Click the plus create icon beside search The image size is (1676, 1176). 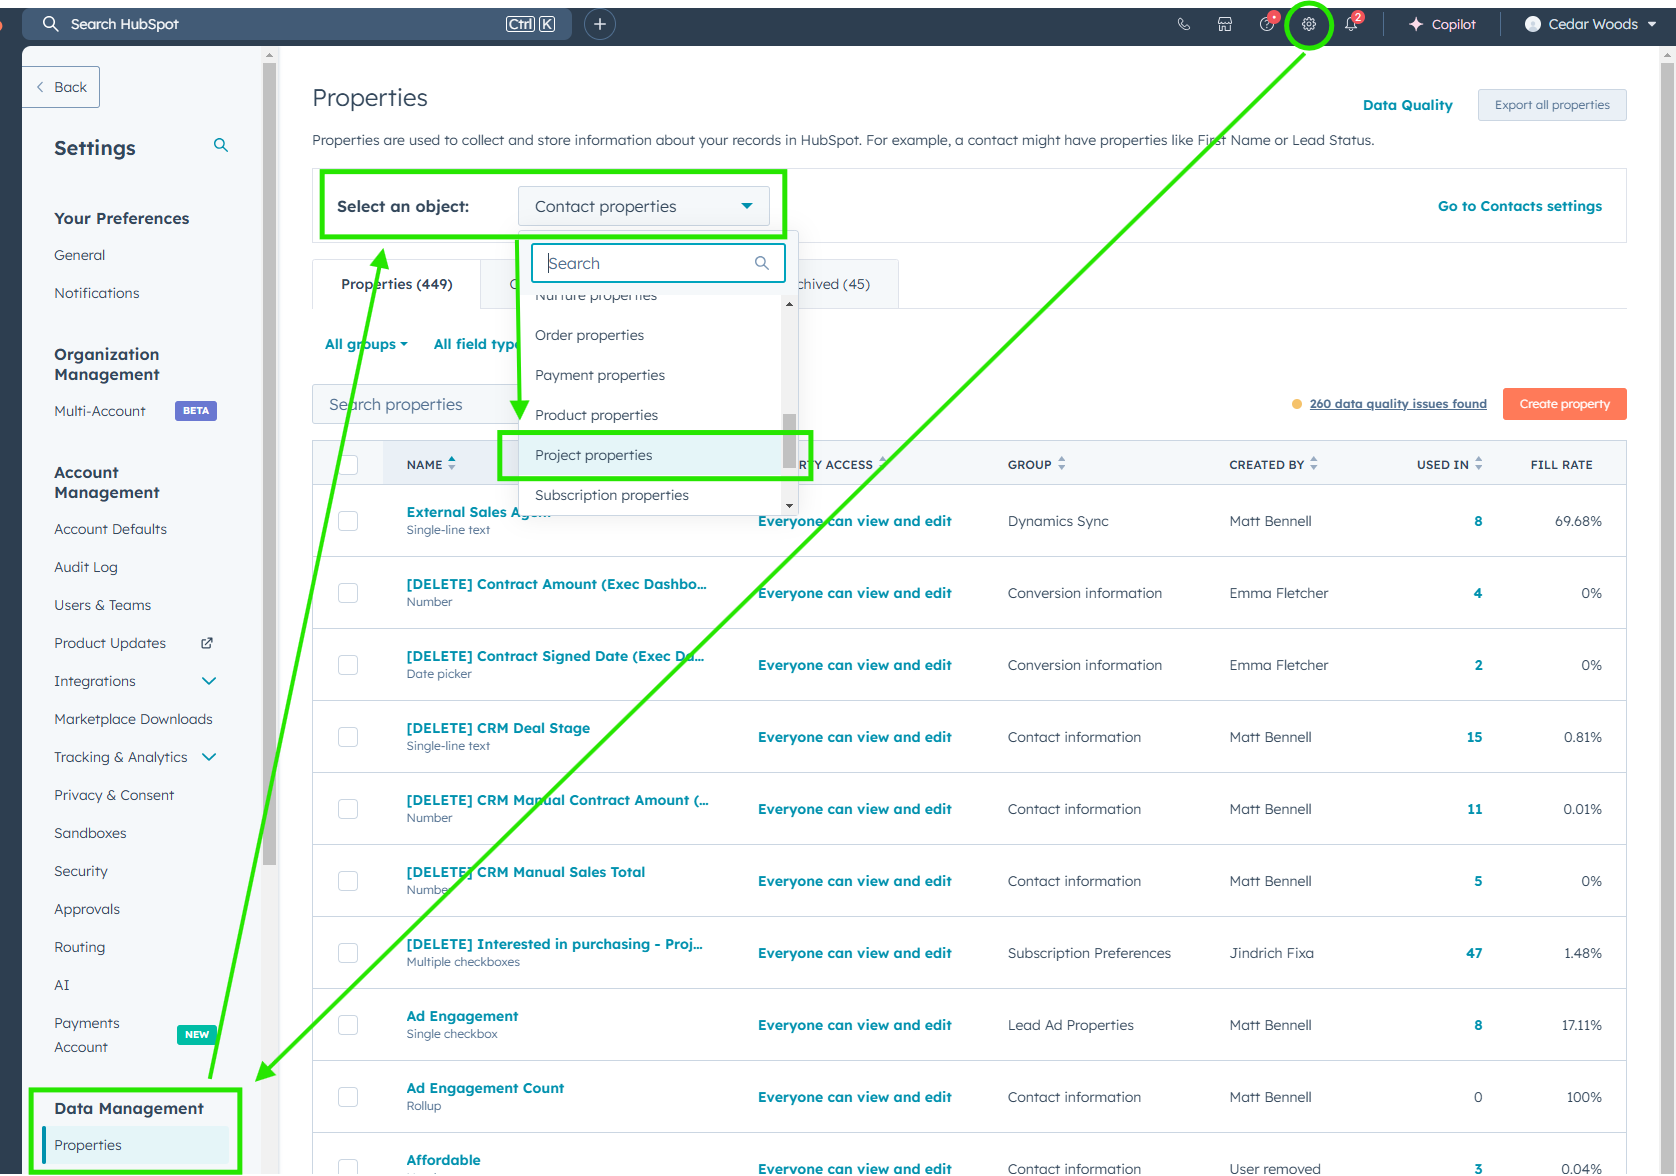600,24
